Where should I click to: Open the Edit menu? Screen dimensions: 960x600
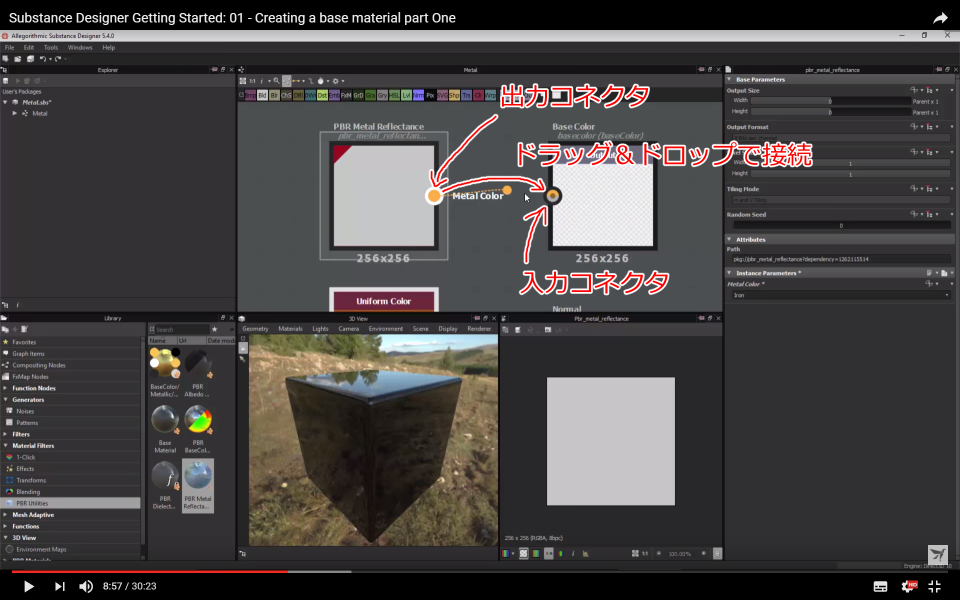(x=29, y=47)
